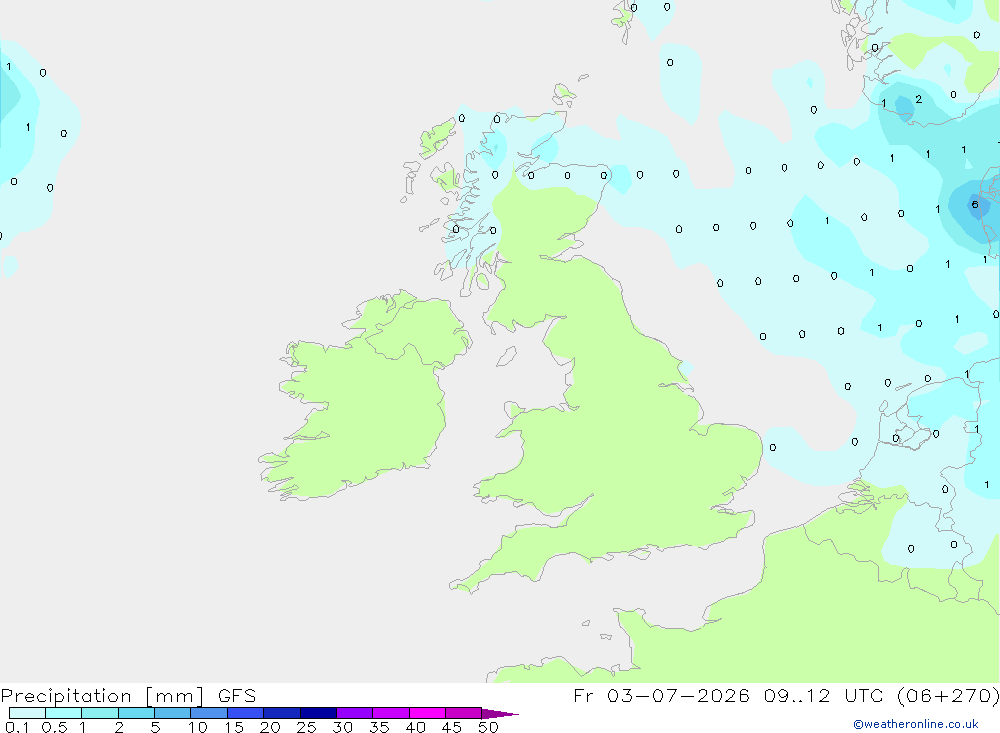Click the '20' legend scale label
Screen dimensions: 1000x733
[270, 727]
